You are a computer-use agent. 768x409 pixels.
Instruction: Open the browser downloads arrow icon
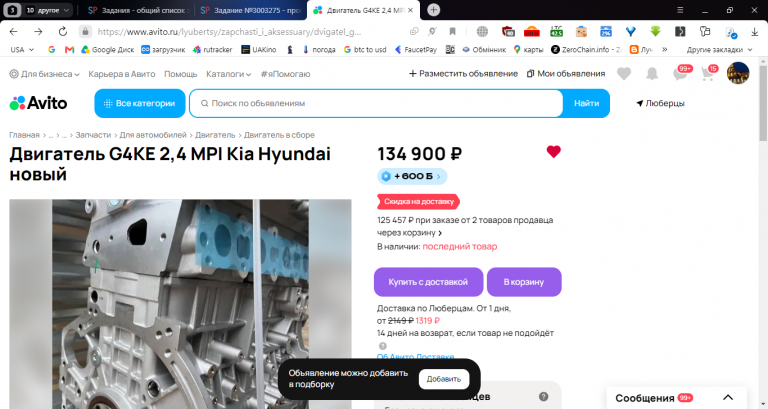[x=754, y=32]
